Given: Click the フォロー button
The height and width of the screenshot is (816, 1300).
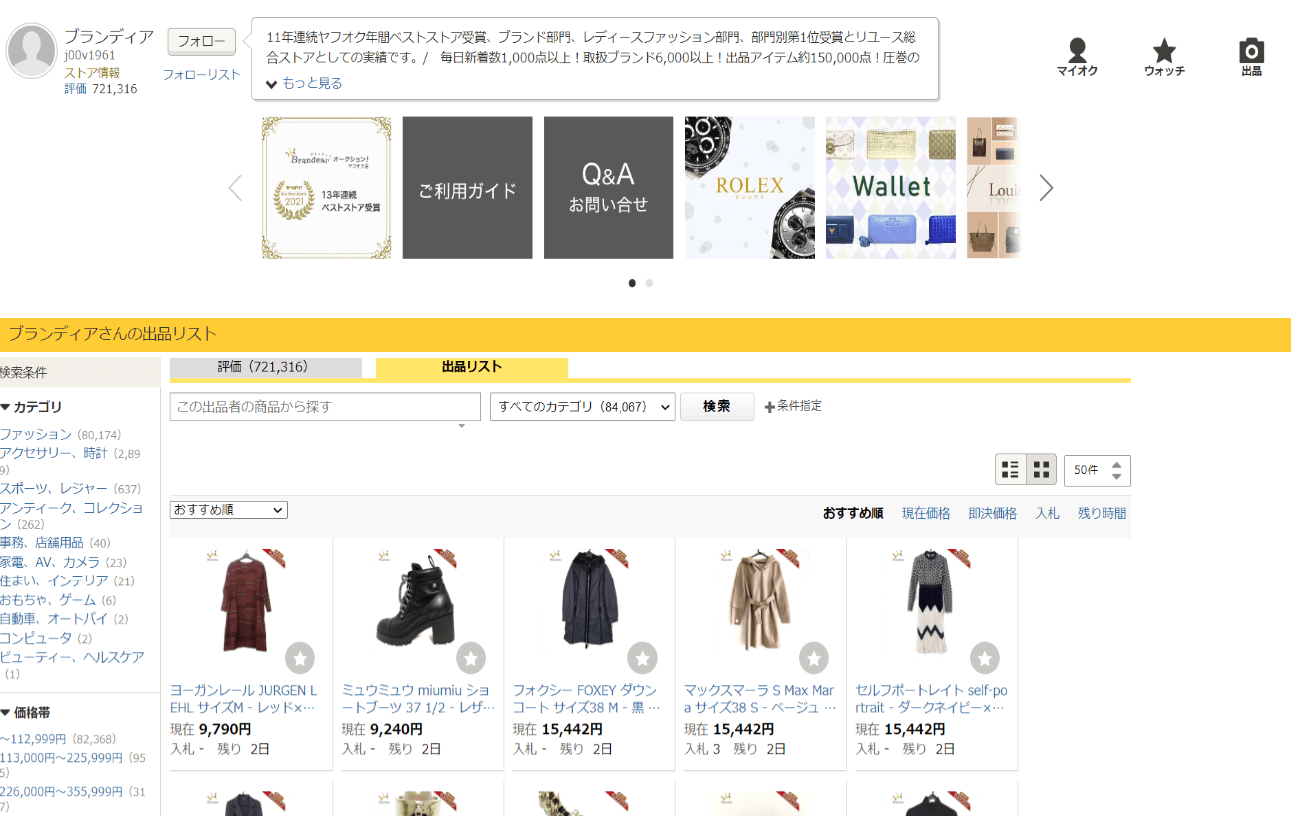Looking at the screenshot, I should pos(201,41).
